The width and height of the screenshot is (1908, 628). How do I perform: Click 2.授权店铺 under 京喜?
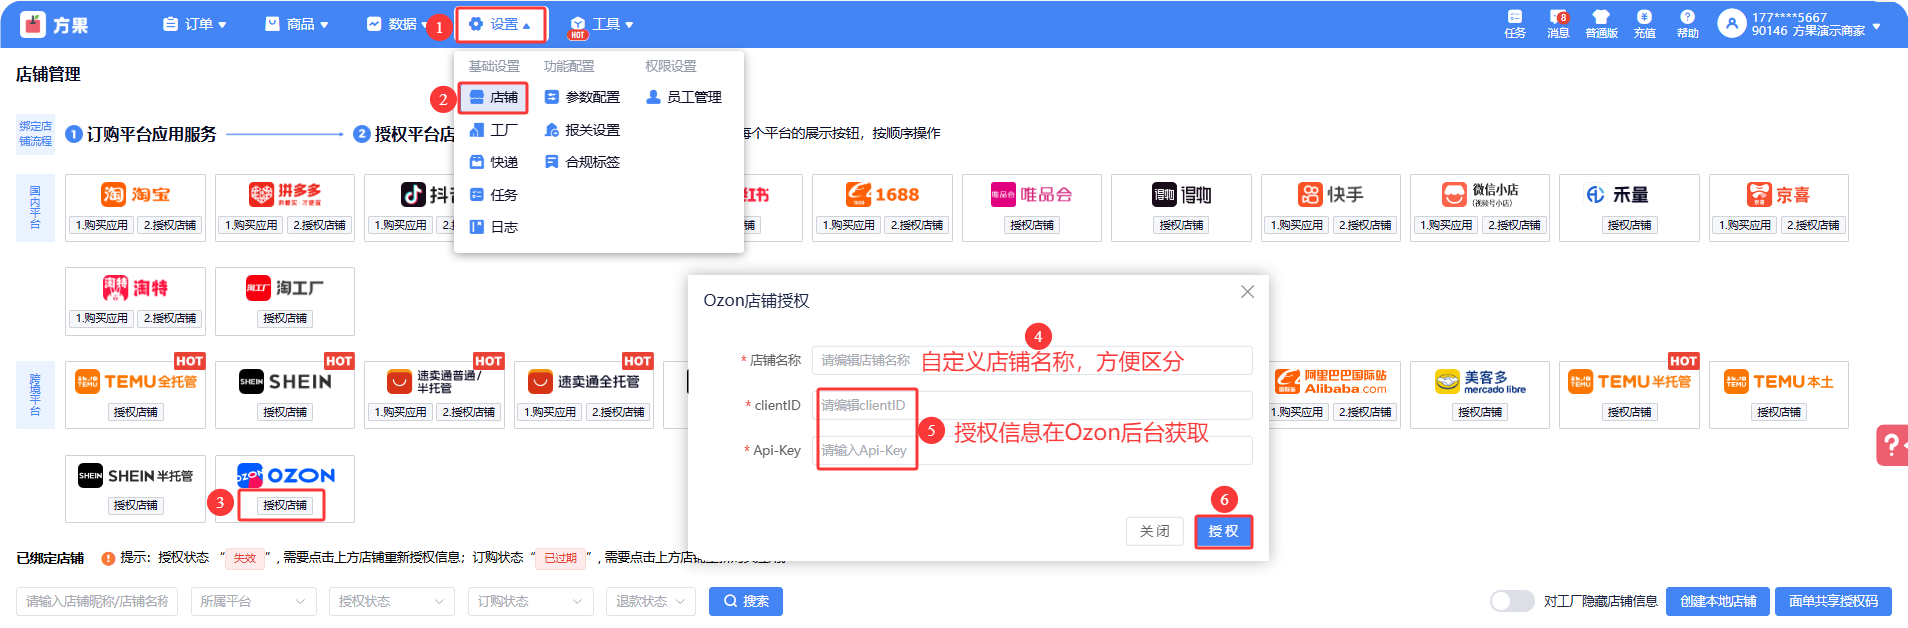pos(1813,225)
